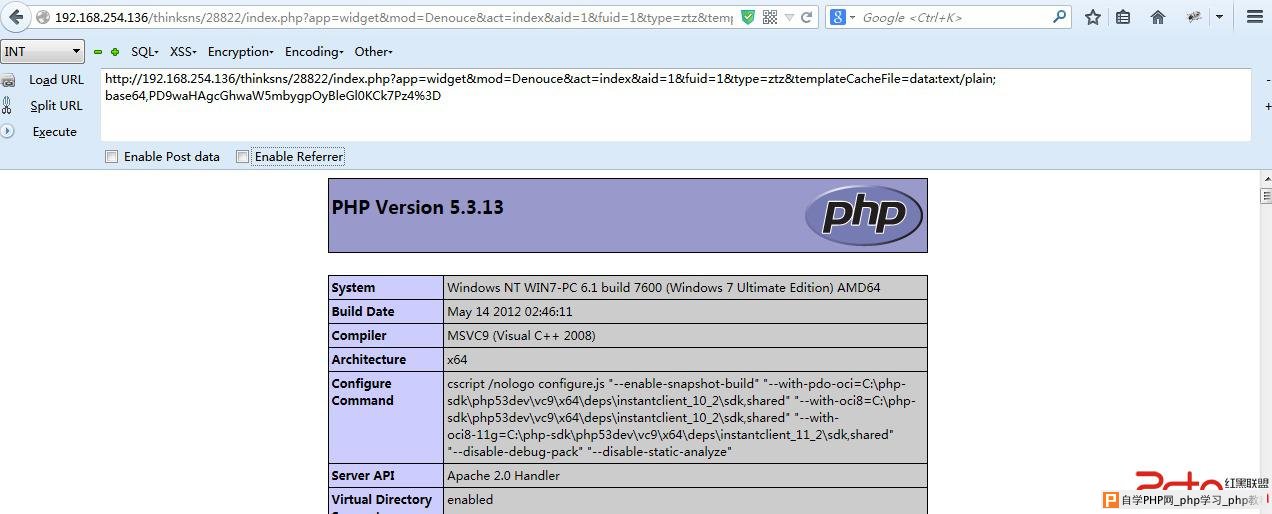Screen dimensions: 1272x514
Task: Click the "System" table label
Action: [354, 288]
